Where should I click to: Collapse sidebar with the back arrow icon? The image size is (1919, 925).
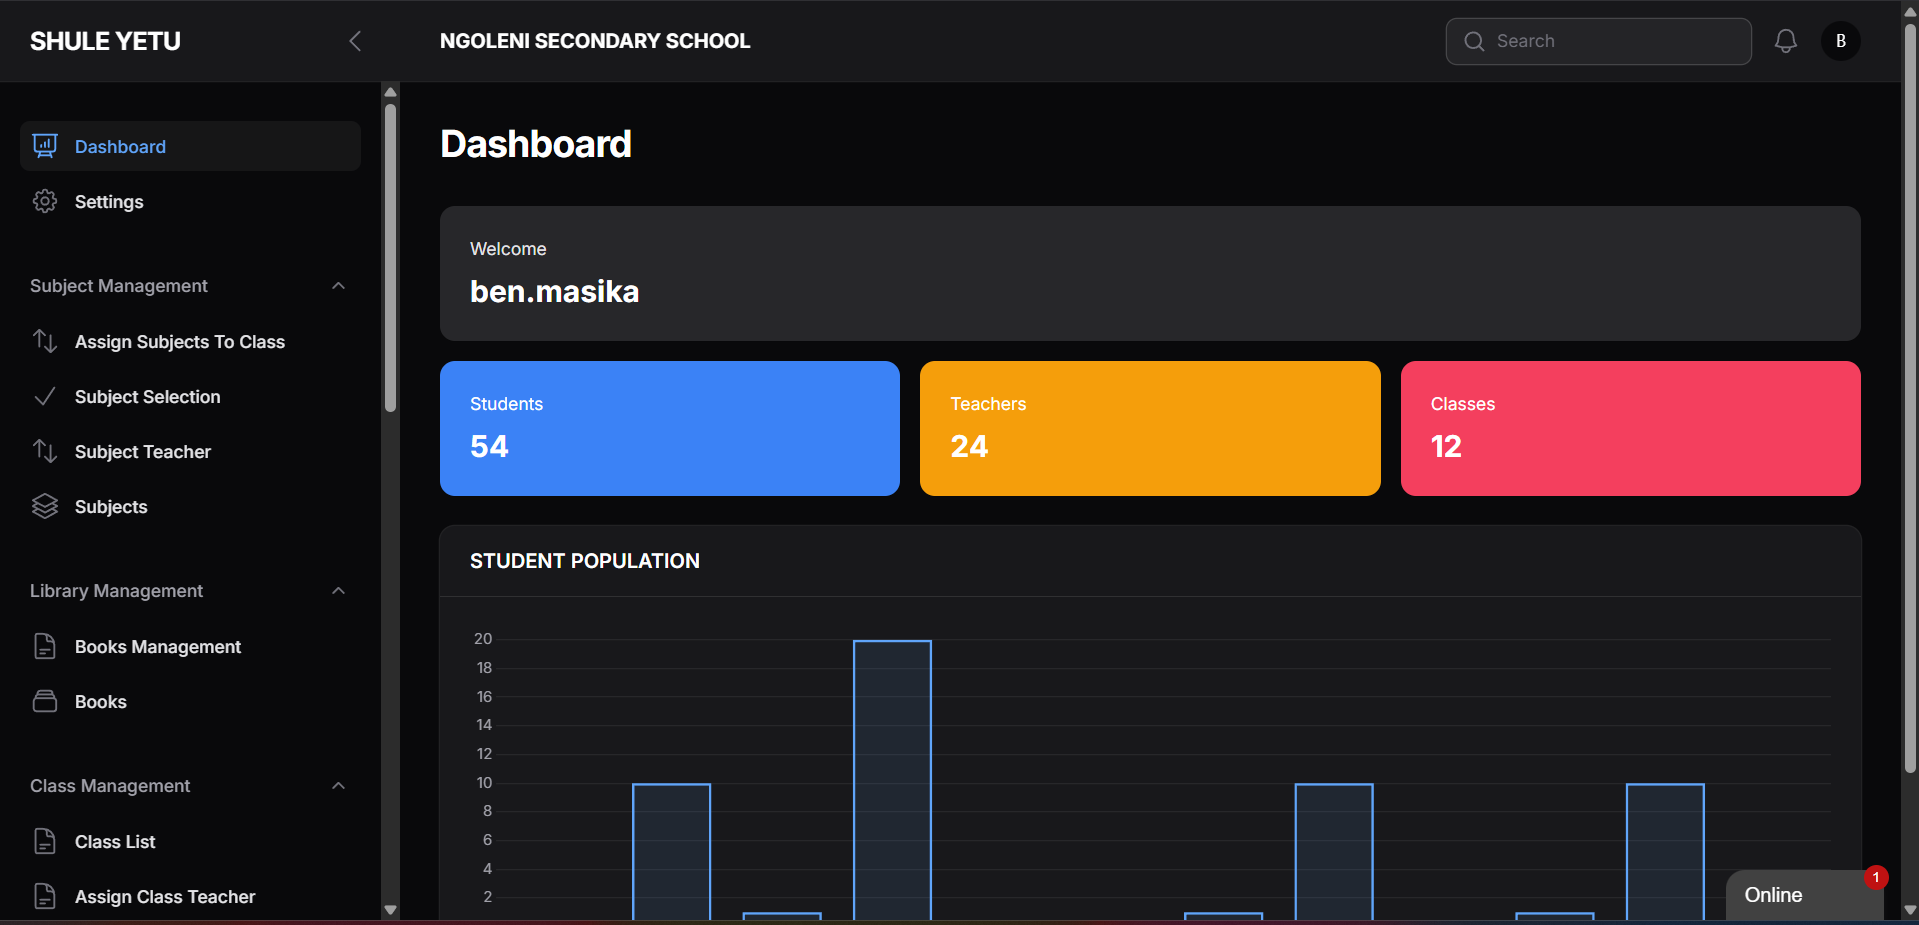[355, 41]
